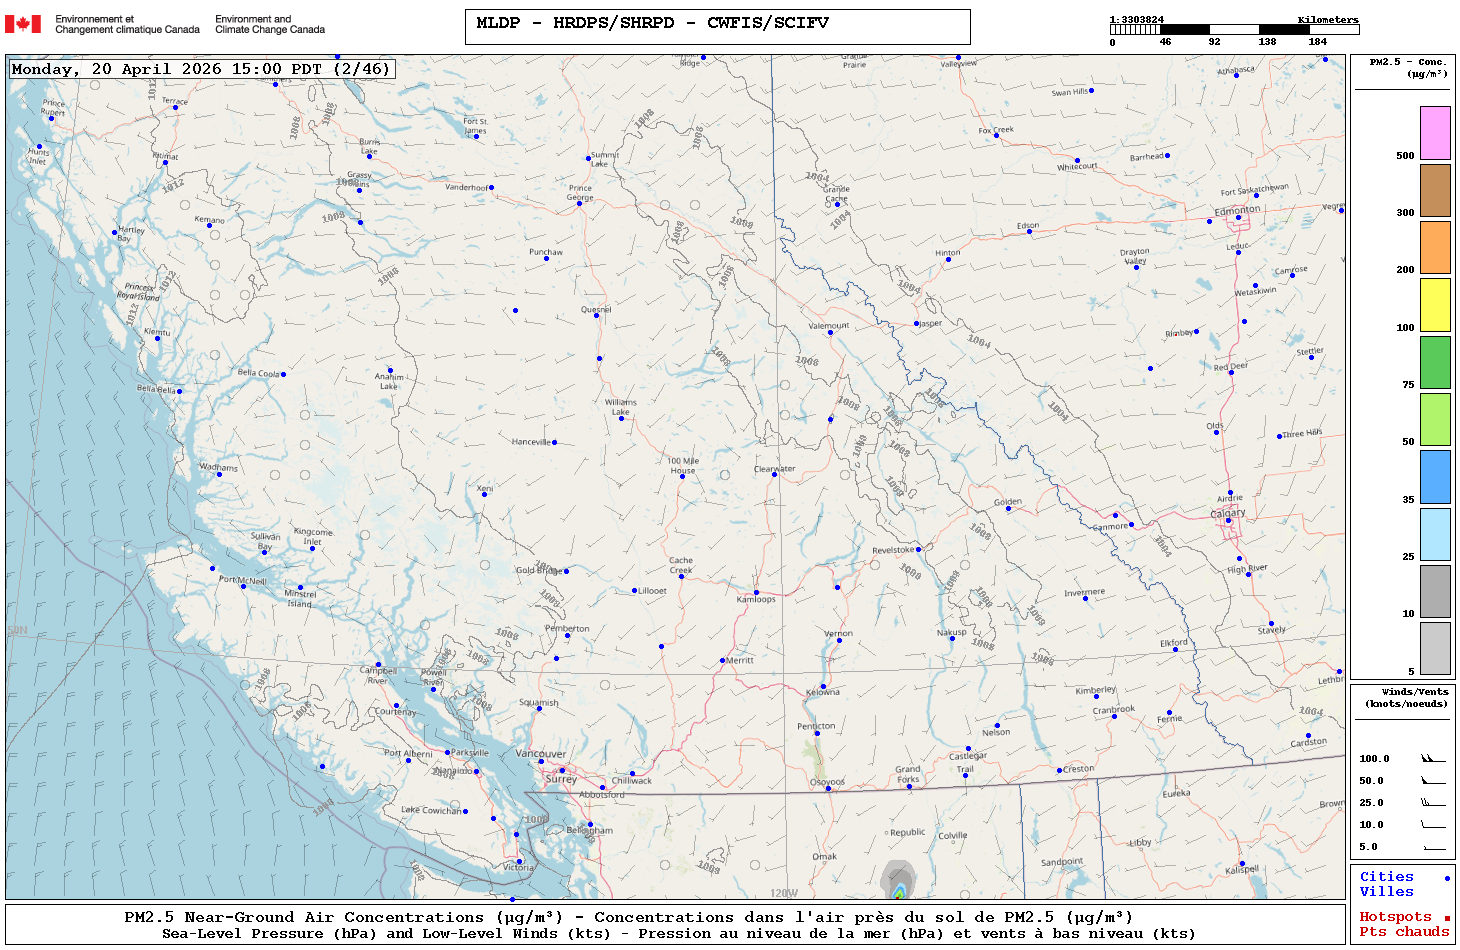This screenshot has width=1460, height=950.
Task: Select the yellow 100 concentration swatch
Action: pos(1435,305)
